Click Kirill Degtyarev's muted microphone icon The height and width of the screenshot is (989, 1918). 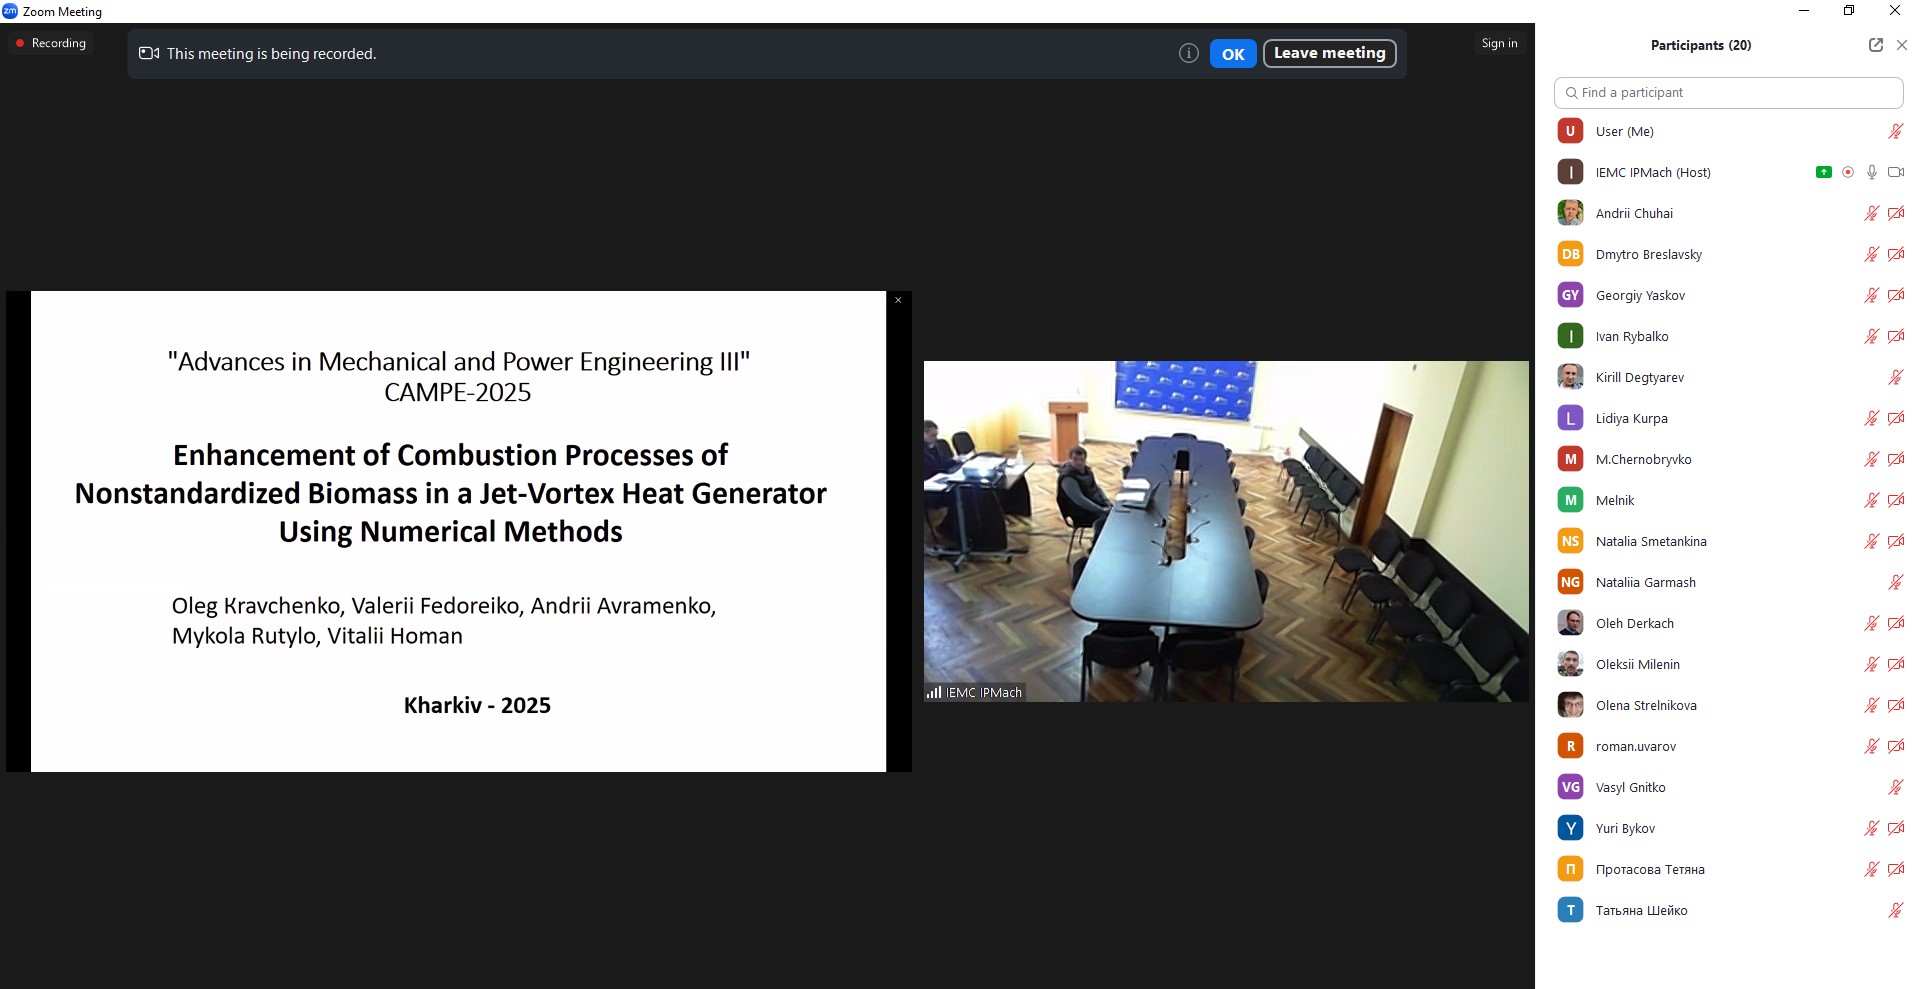pyautogui.click(x=1895, y=377)
